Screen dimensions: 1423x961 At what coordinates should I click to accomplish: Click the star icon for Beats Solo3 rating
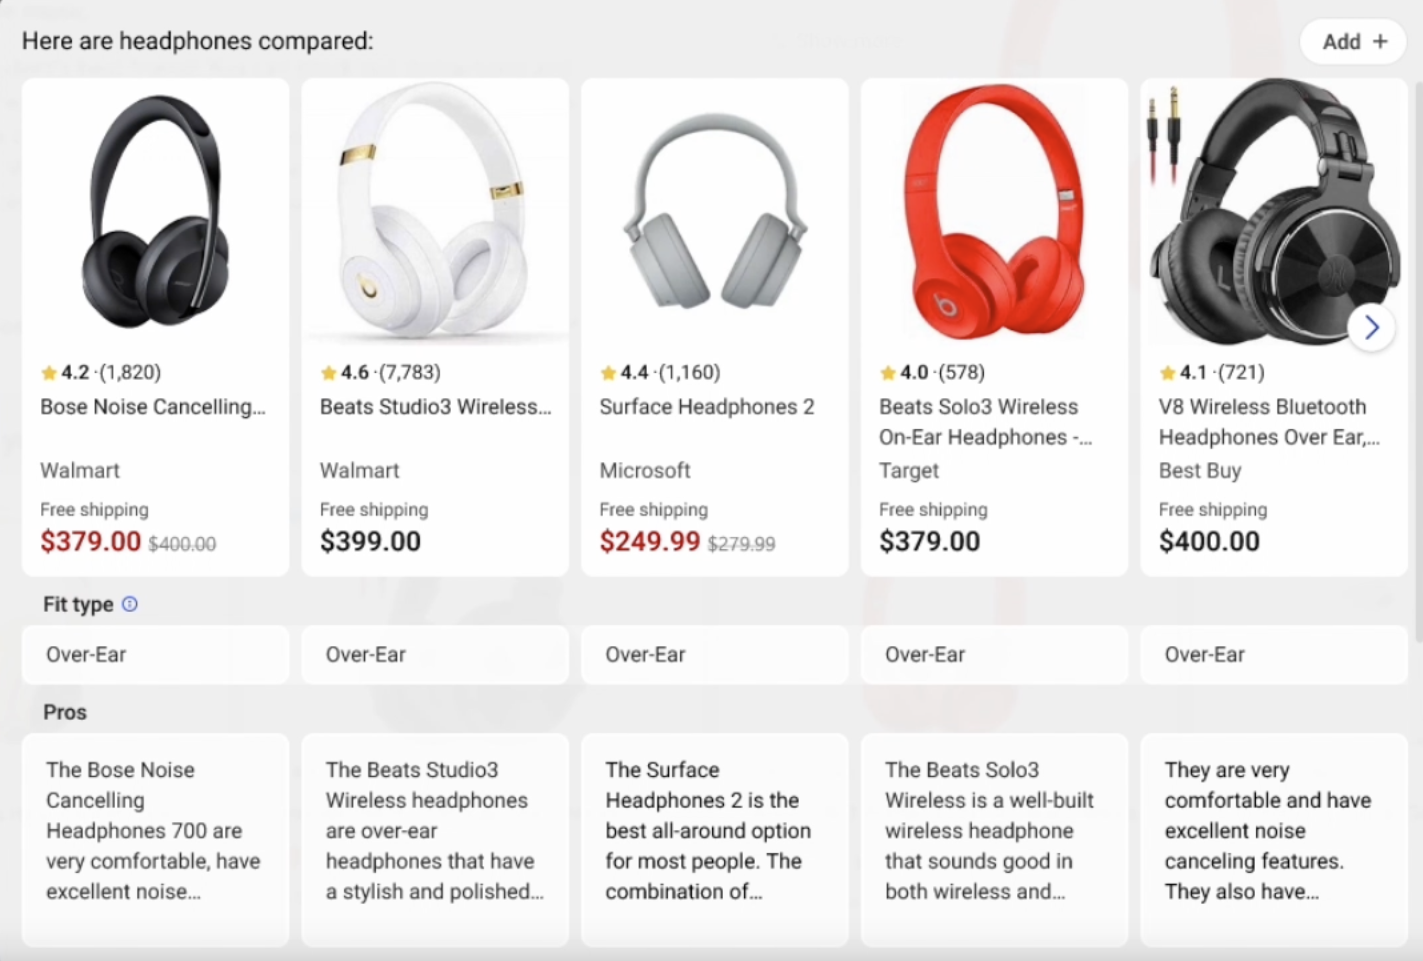click(887, 372)
